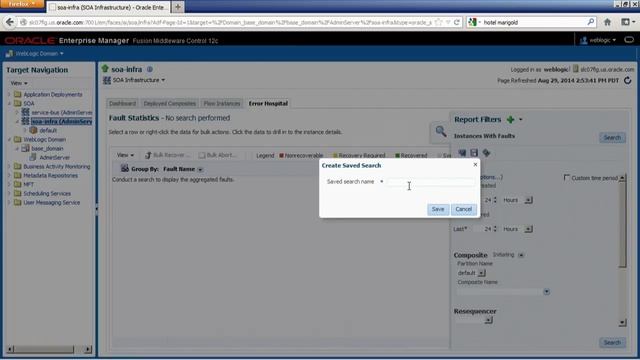This screenshot has height=360, width=640.
Task: Switch to the Flow Instances tab
Action: [222, 104]
